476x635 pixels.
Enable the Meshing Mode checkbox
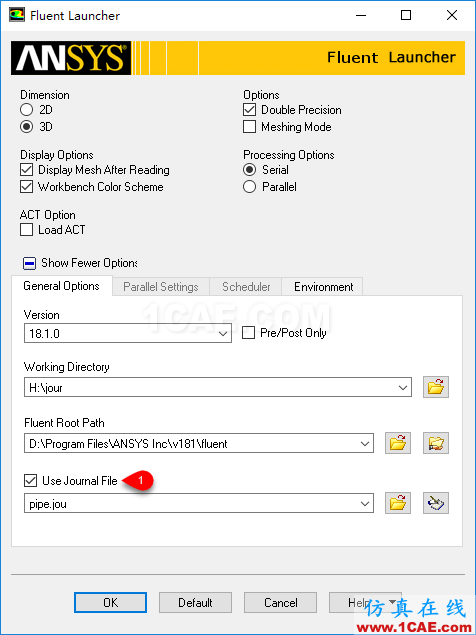coord(250,127)
